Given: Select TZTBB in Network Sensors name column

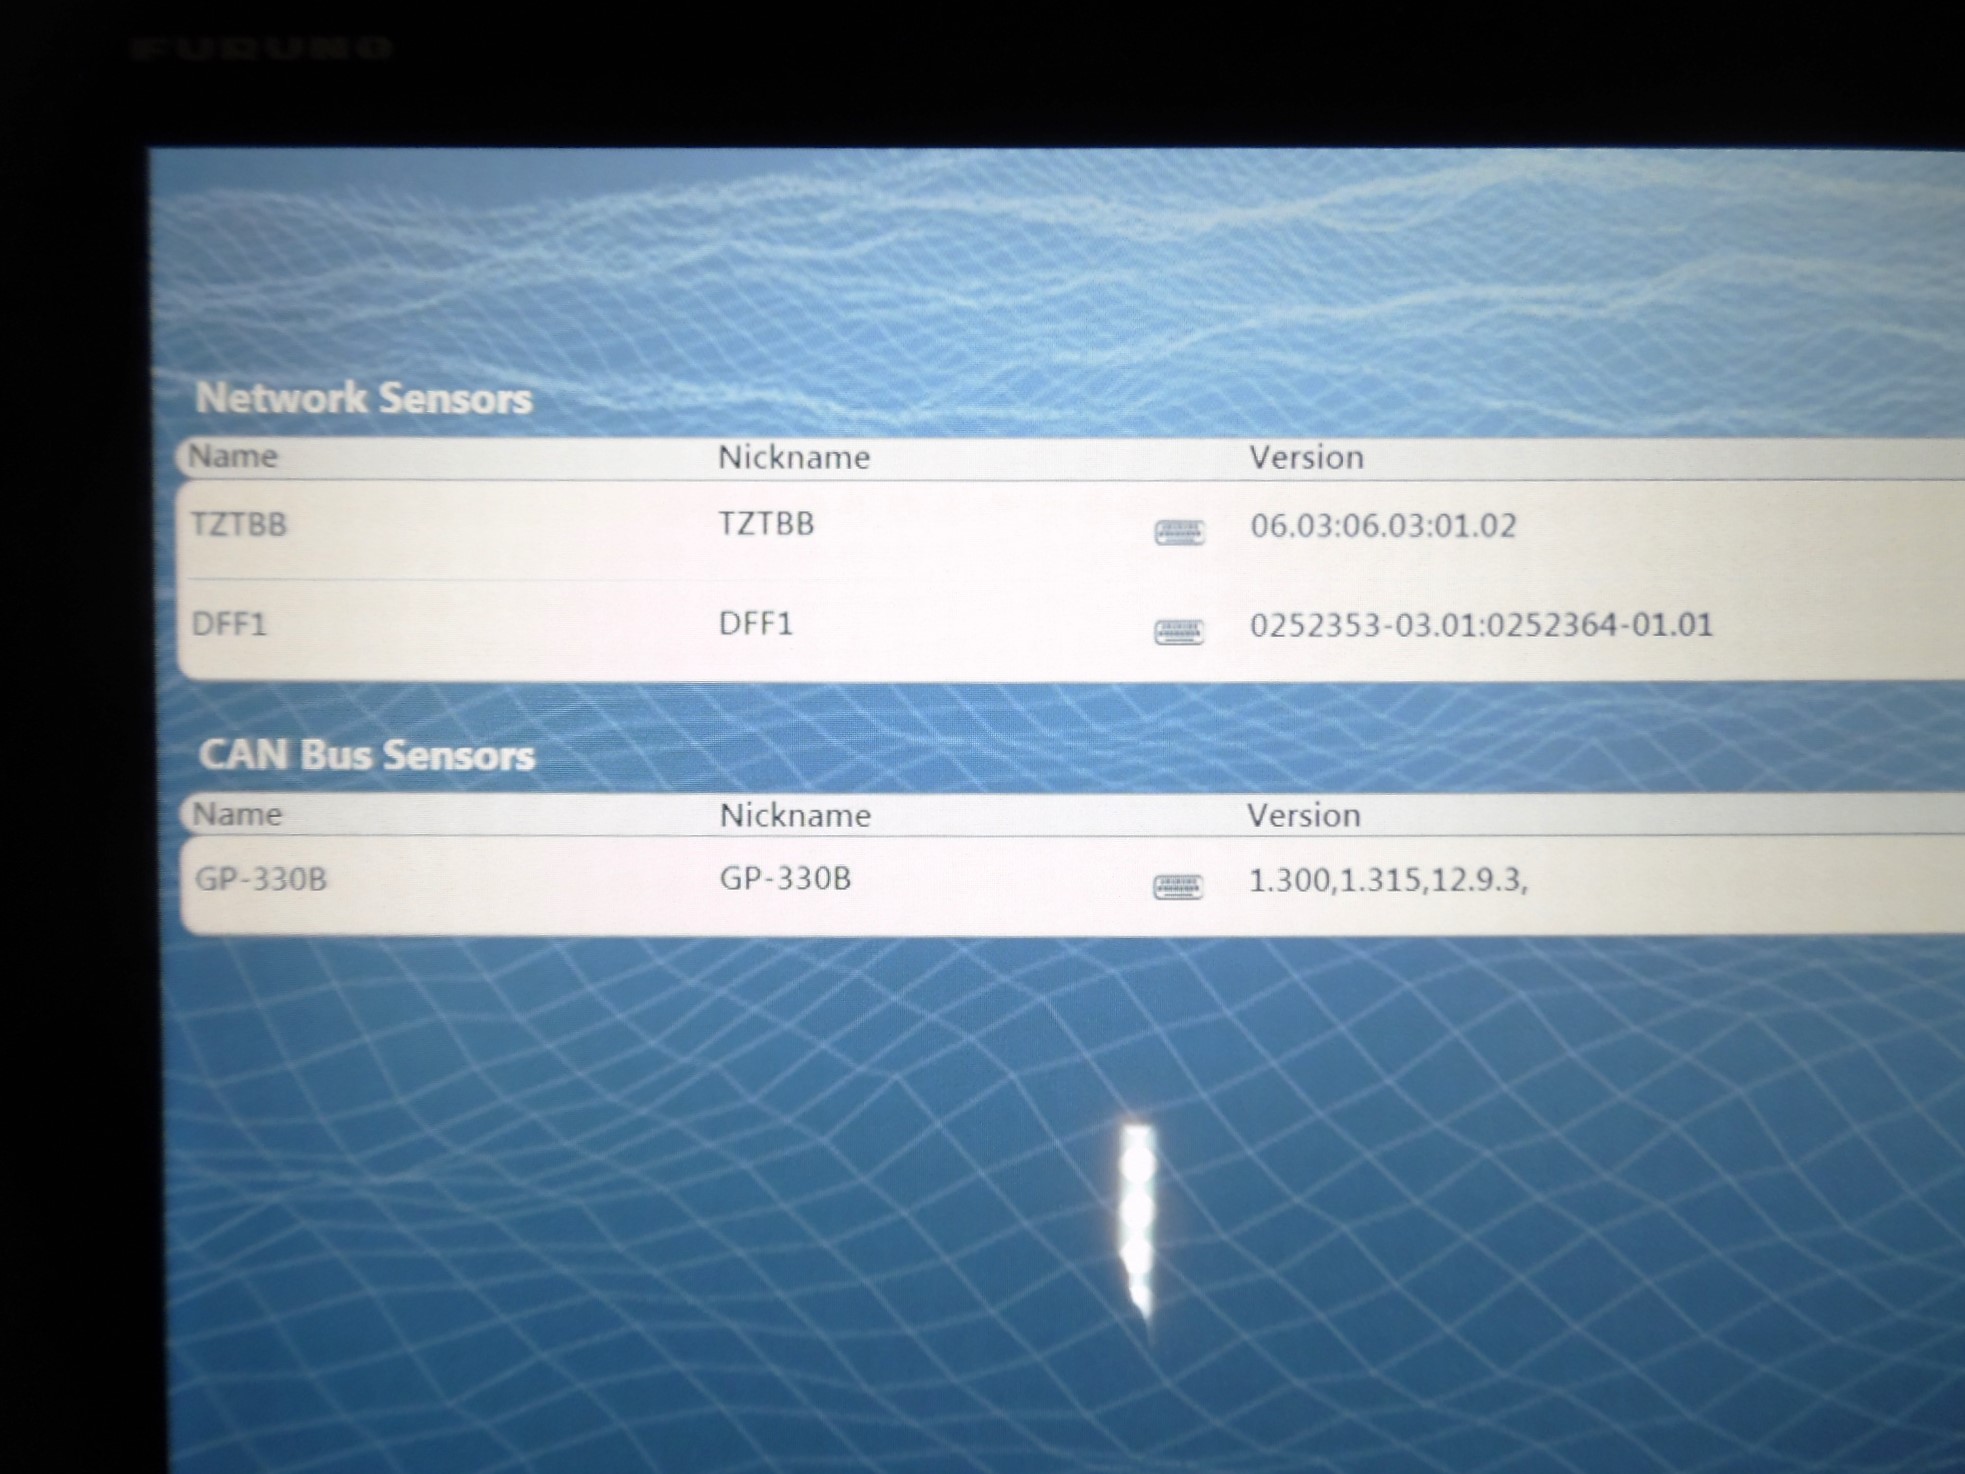Looking at the screenshot, I should tap(239, 524).
